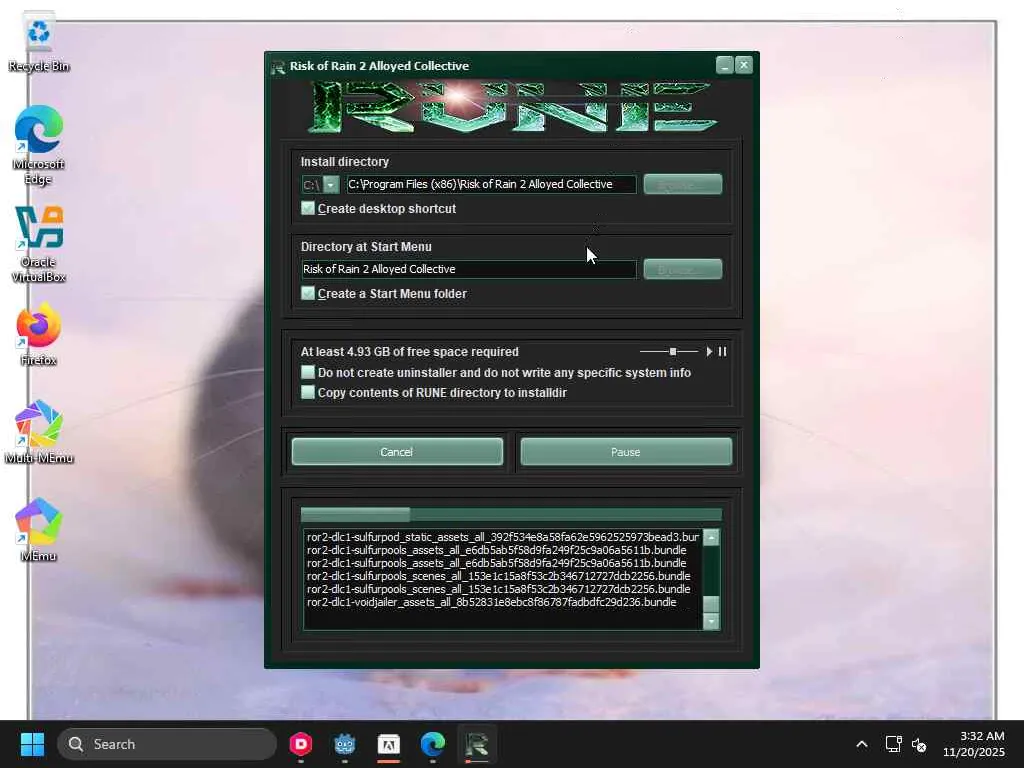Click Browse next to install directory
Image resolution: width=1024 pixels, height=768 pixels.
(682, 184)
